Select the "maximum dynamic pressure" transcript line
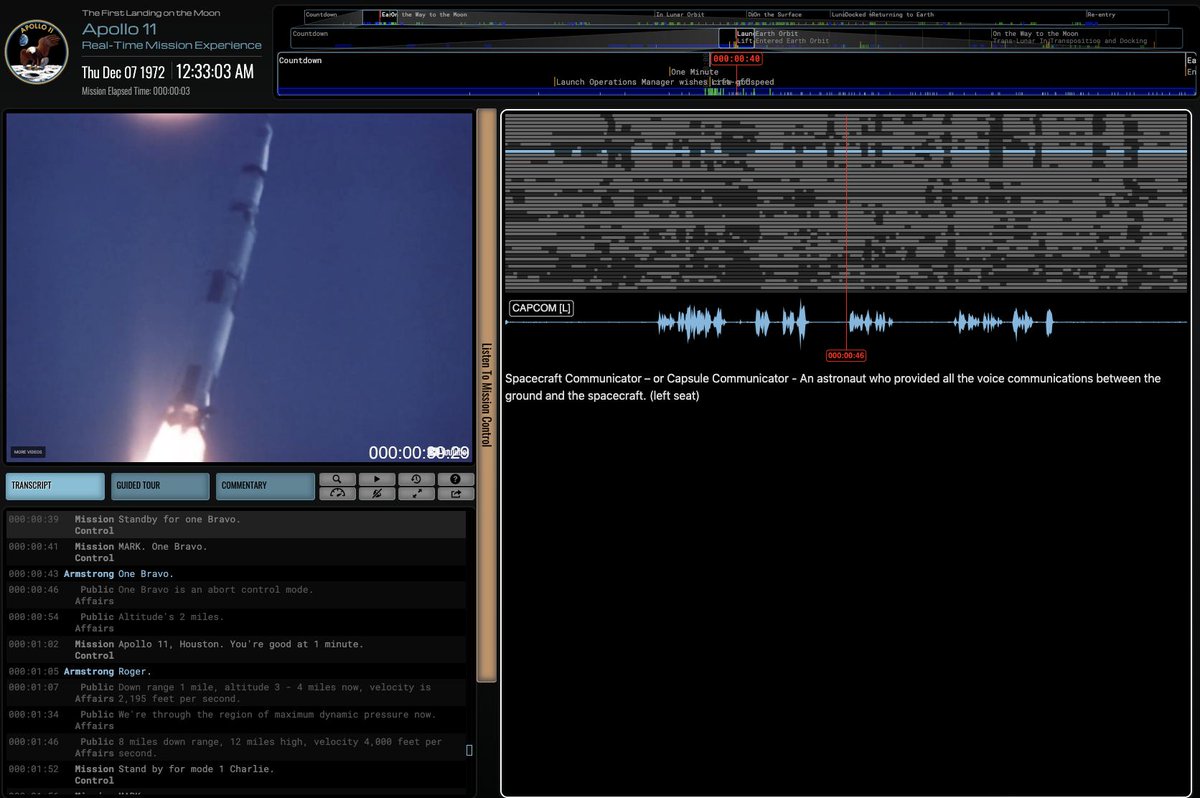Viewport: 1200px width, 798px height. 236,720
